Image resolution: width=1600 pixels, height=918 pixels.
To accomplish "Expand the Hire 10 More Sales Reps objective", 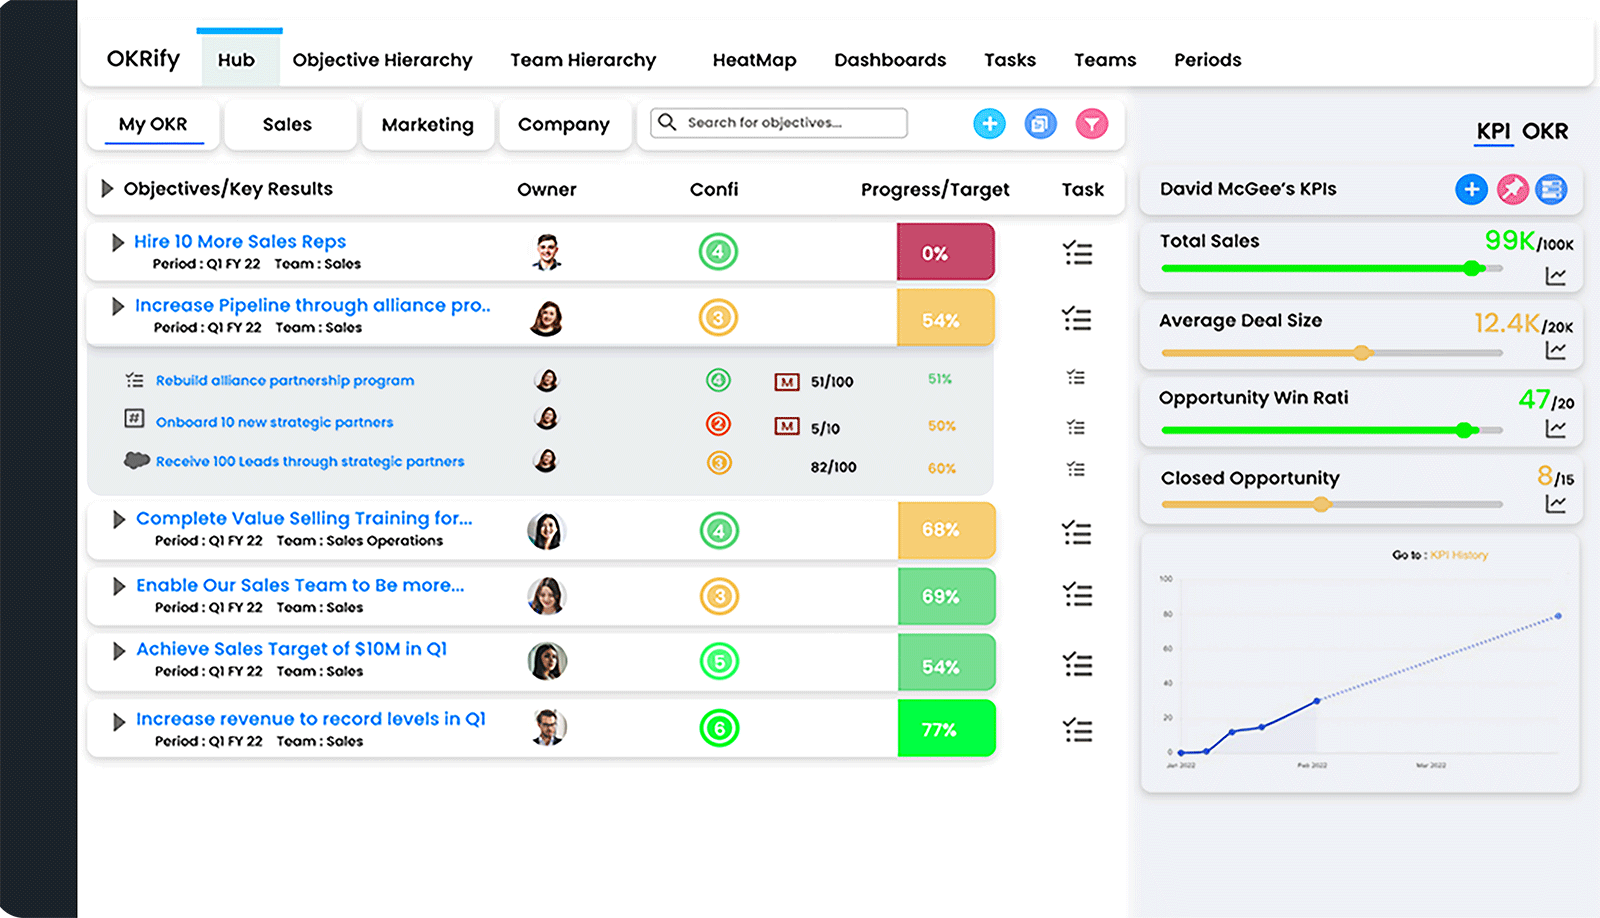I will pos(118,242).
